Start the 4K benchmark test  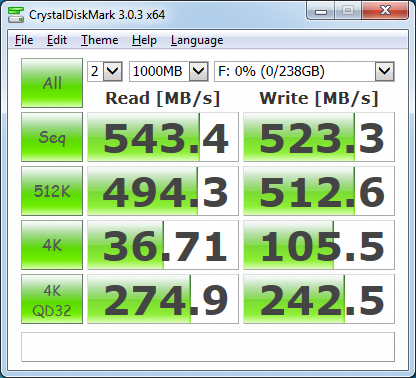[x=52, y=245]
